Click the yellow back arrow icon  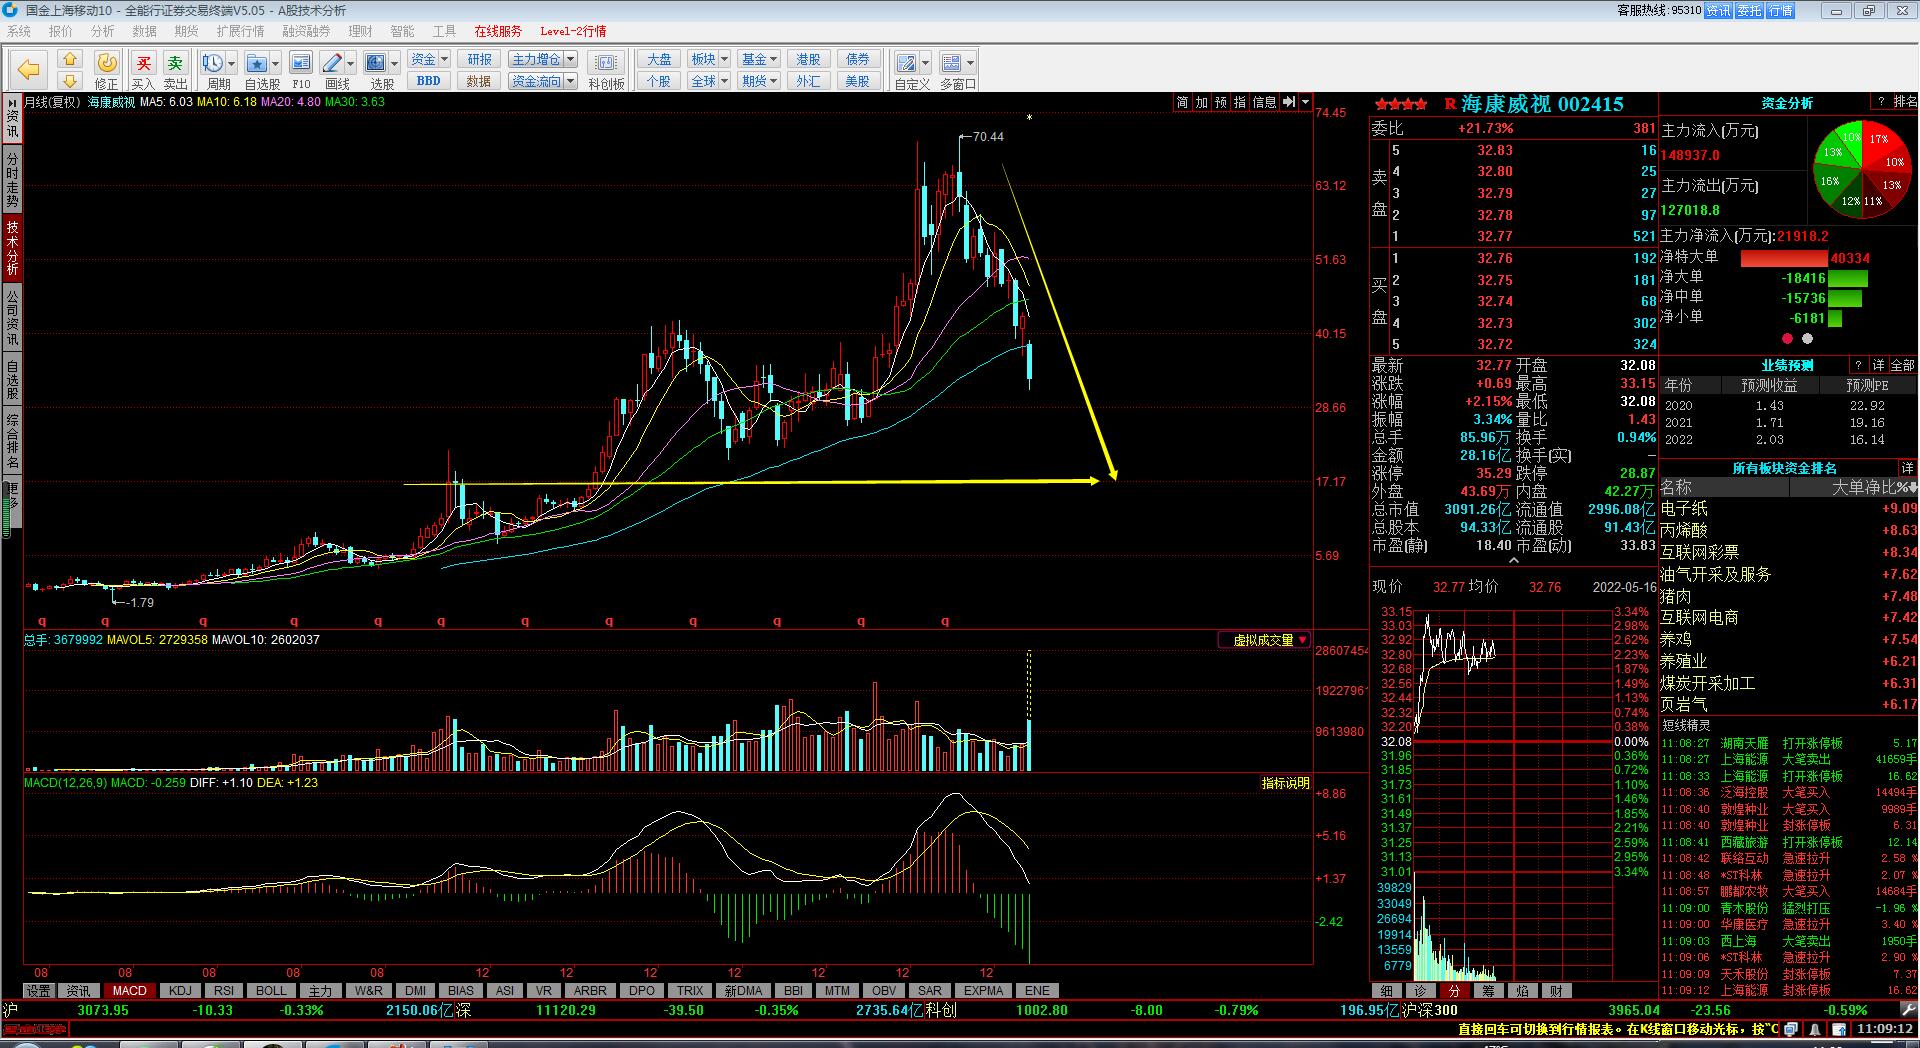point(28,69)
